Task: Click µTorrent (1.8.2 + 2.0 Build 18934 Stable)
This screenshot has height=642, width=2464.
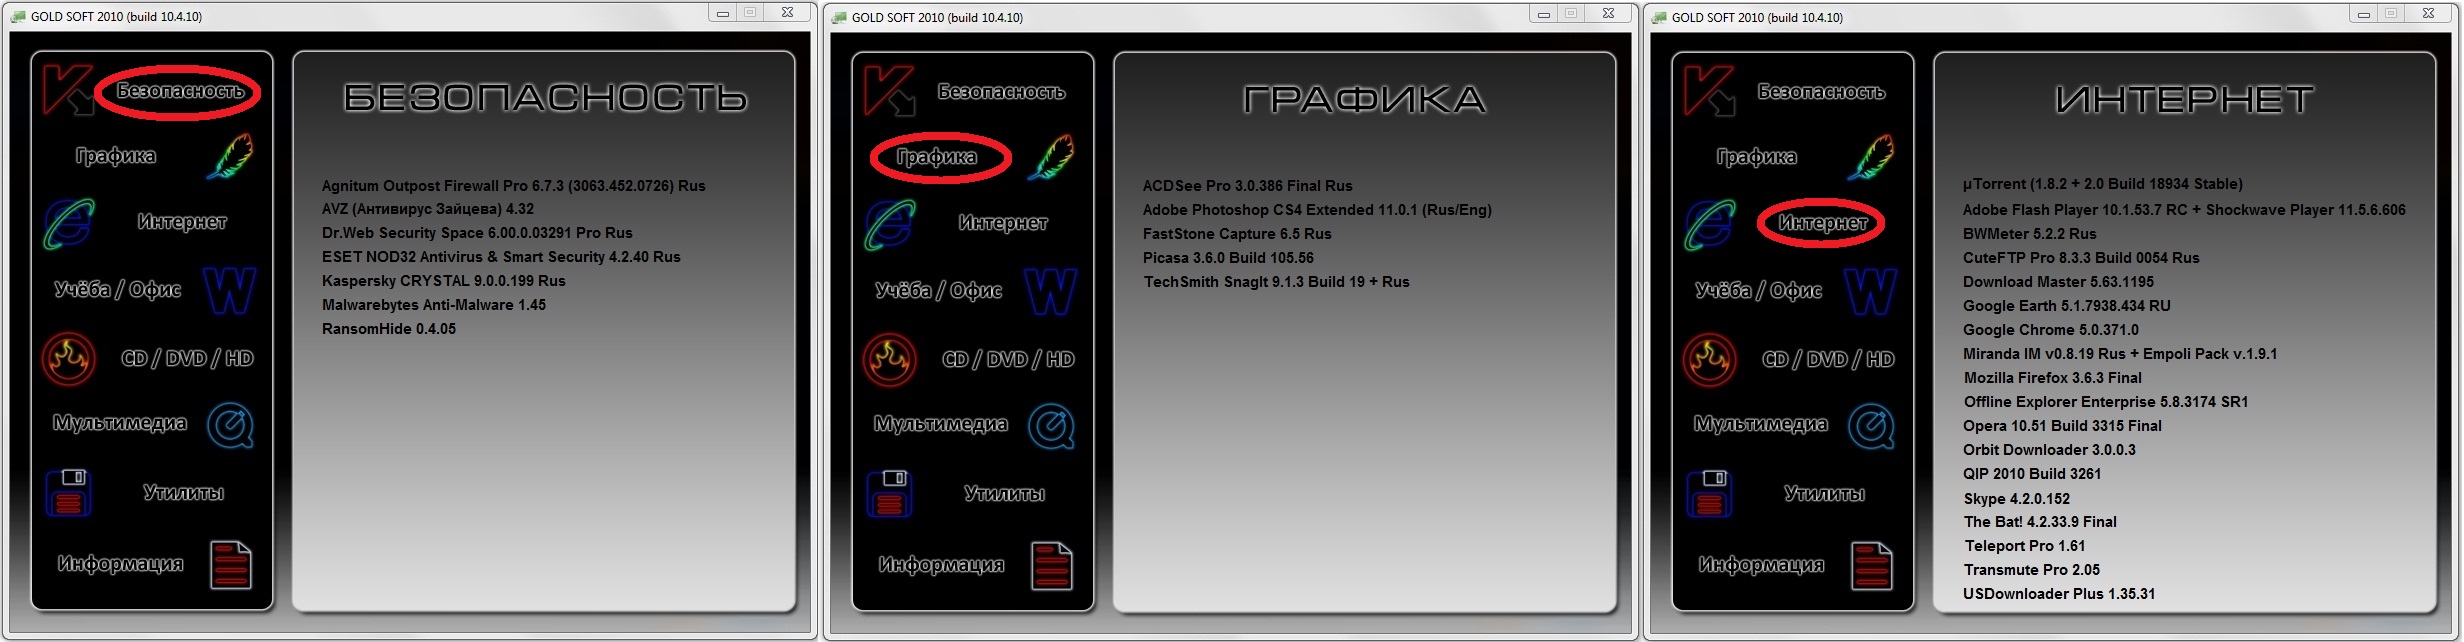Action: point(2103,184)
